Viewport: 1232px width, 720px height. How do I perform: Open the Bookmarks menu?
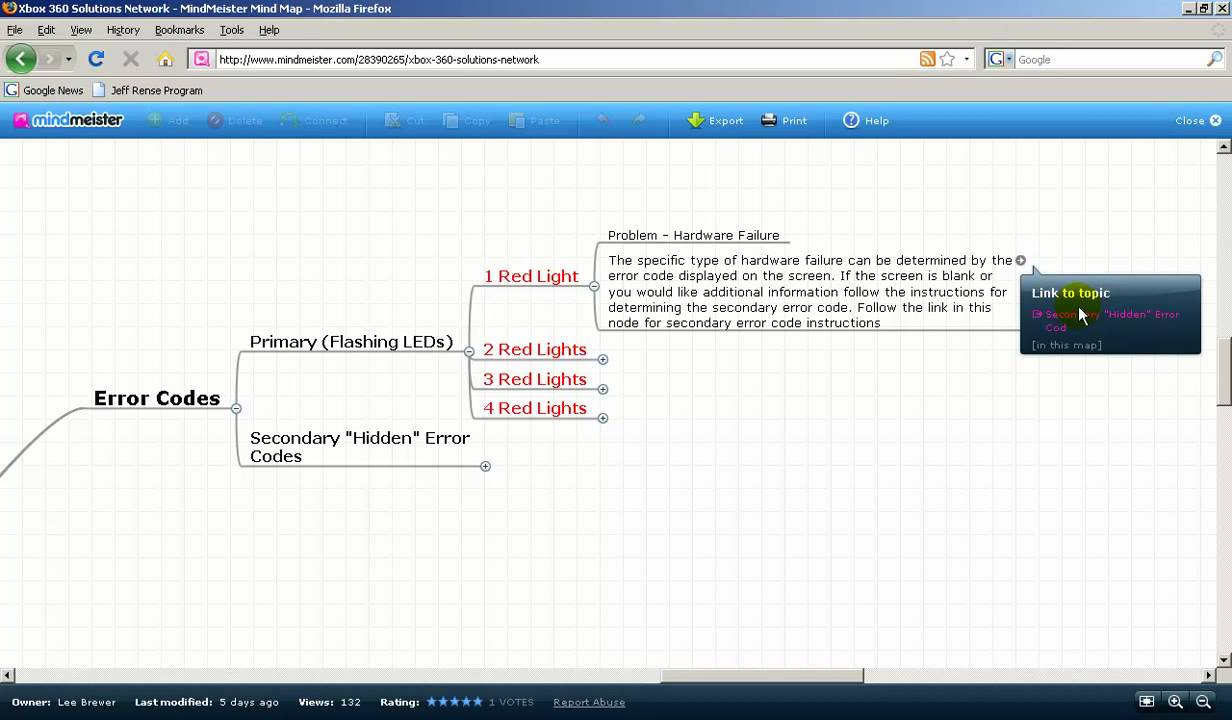(x=179, y=30)
